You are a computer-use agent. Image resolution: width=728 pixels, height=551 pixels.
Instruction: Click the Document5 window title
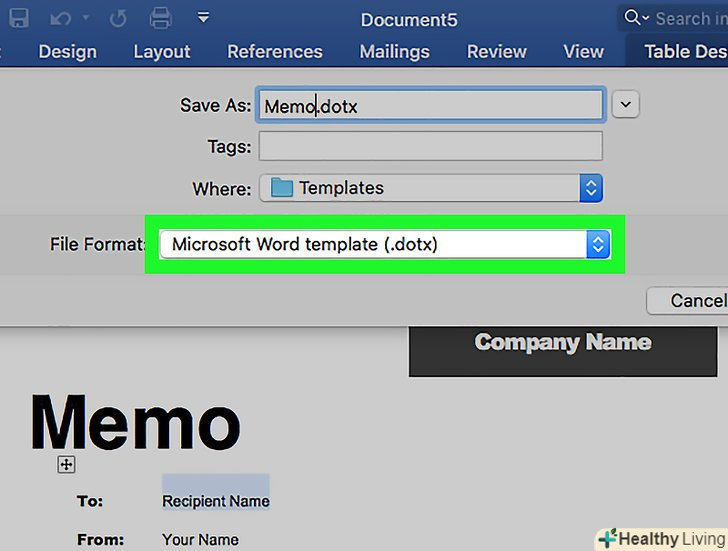(x=409, y=20)
